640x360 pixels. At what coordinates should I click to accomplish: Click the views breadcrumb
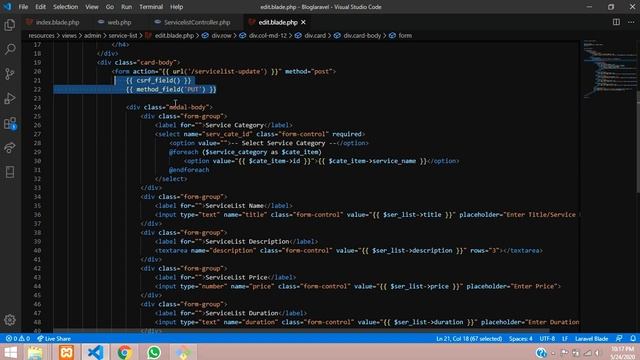coord(69,36)
